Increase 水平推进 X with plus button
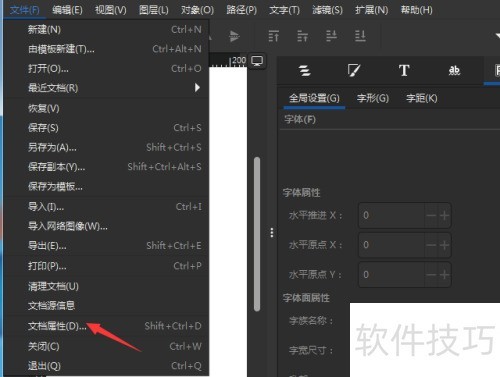Image resolution: width=500 pixels, height=377 pixels. (x=444, y=215)
